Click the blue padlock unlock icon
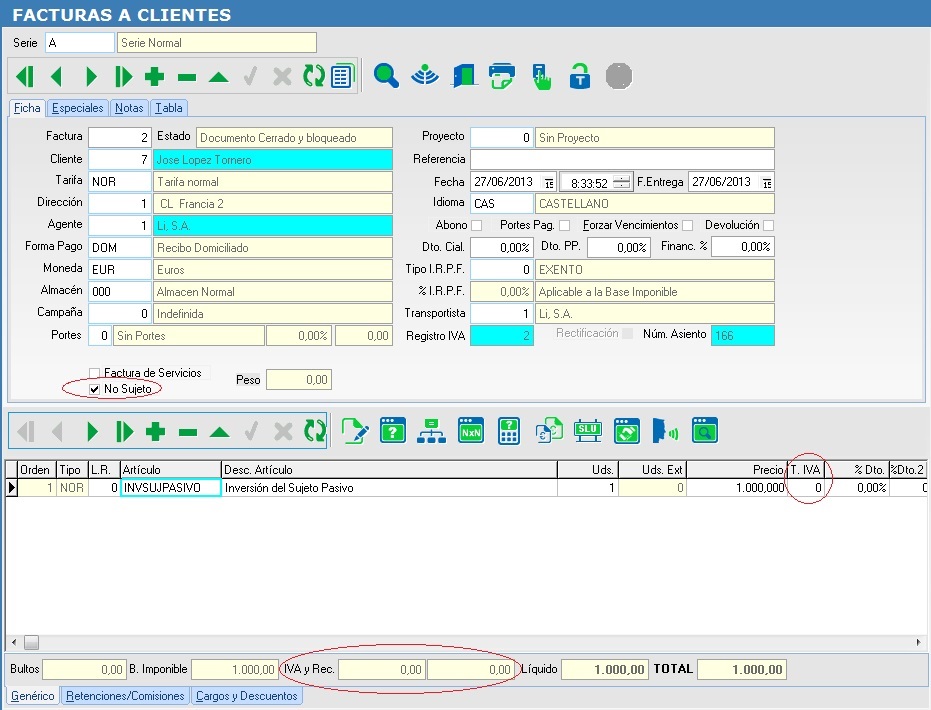 click(580, 76)
